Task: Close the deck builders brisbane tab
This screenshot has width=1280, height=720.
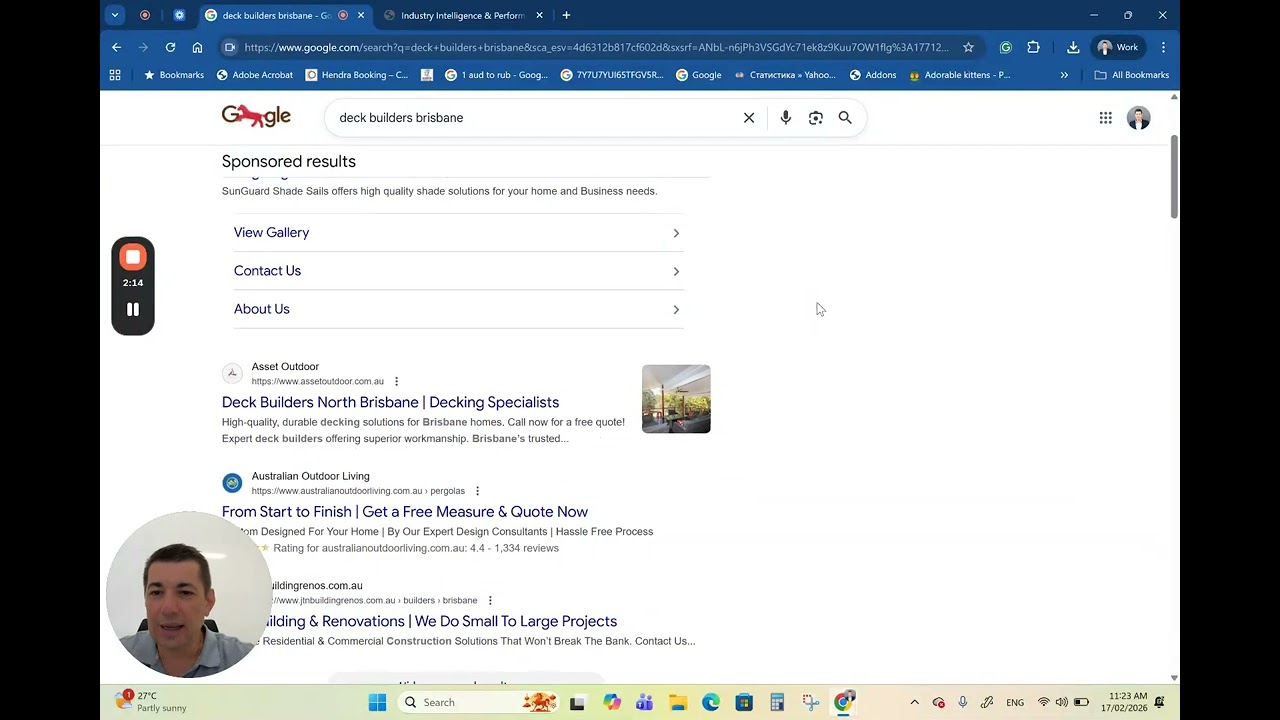Action: click(x=361, y=15)
